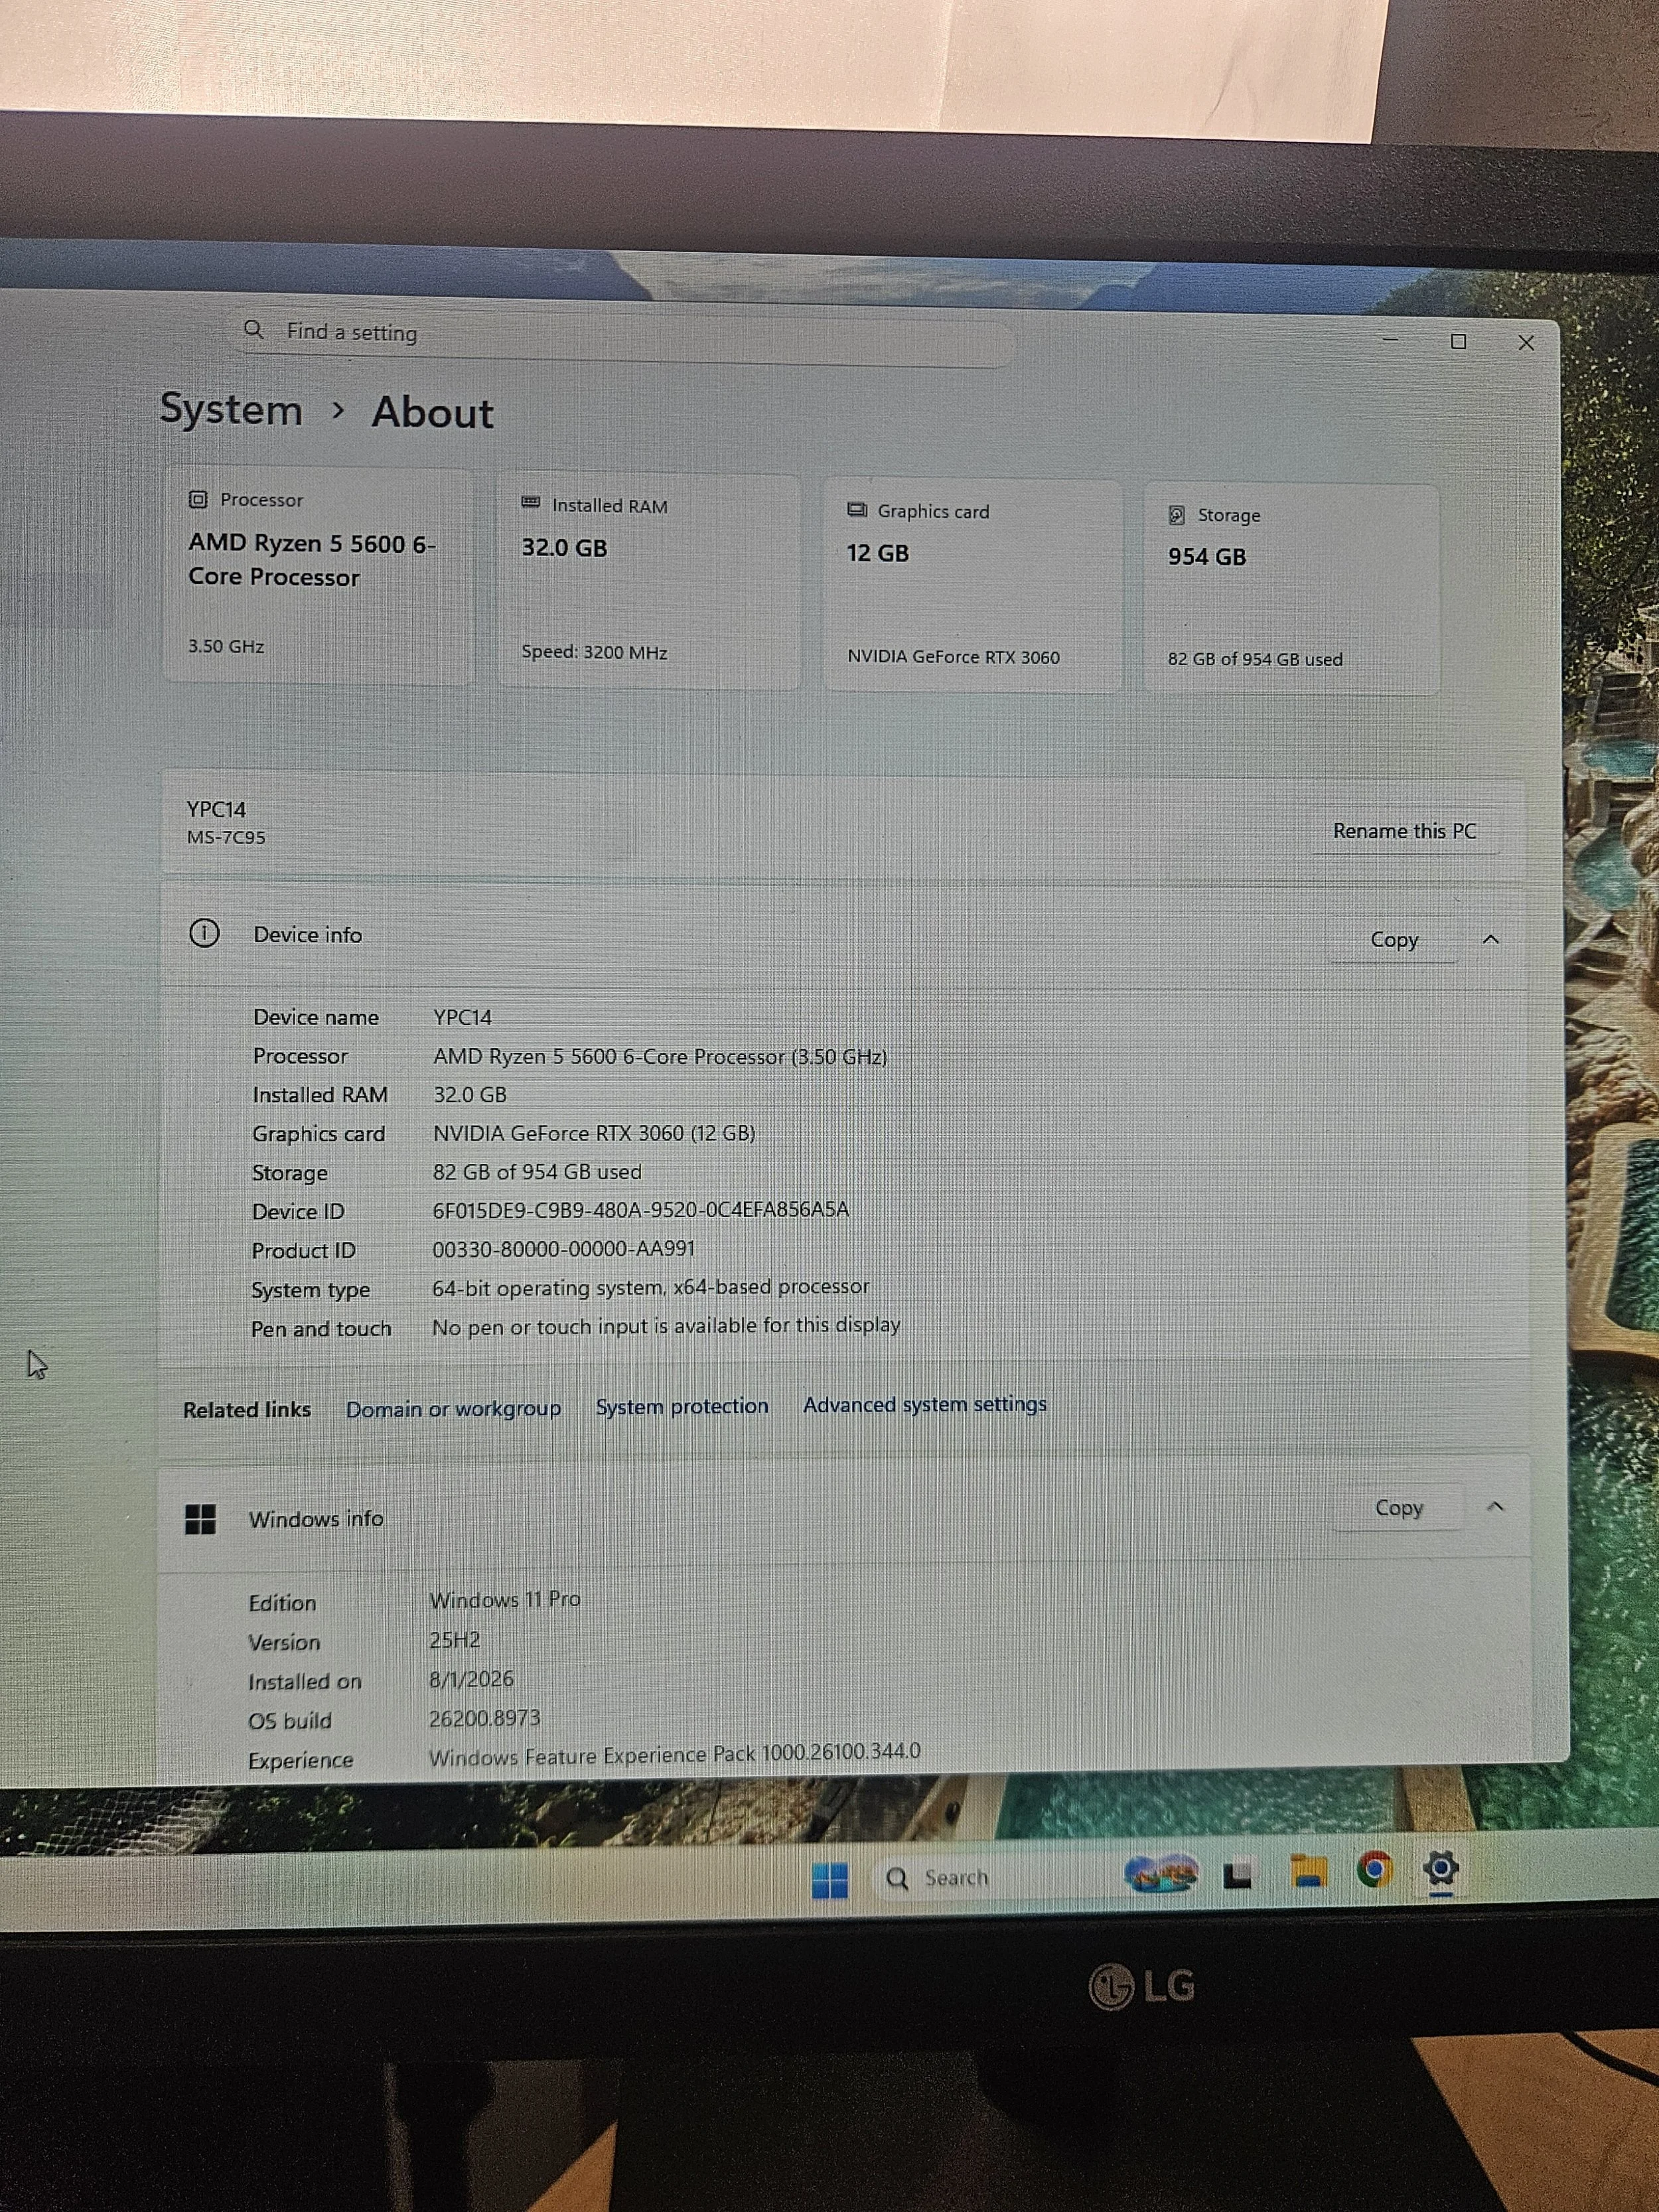Image resolution: width=1659 pixels, height=2212 pixels.
Task: Click the Installed RAM card icon
Action: (531, 503)
